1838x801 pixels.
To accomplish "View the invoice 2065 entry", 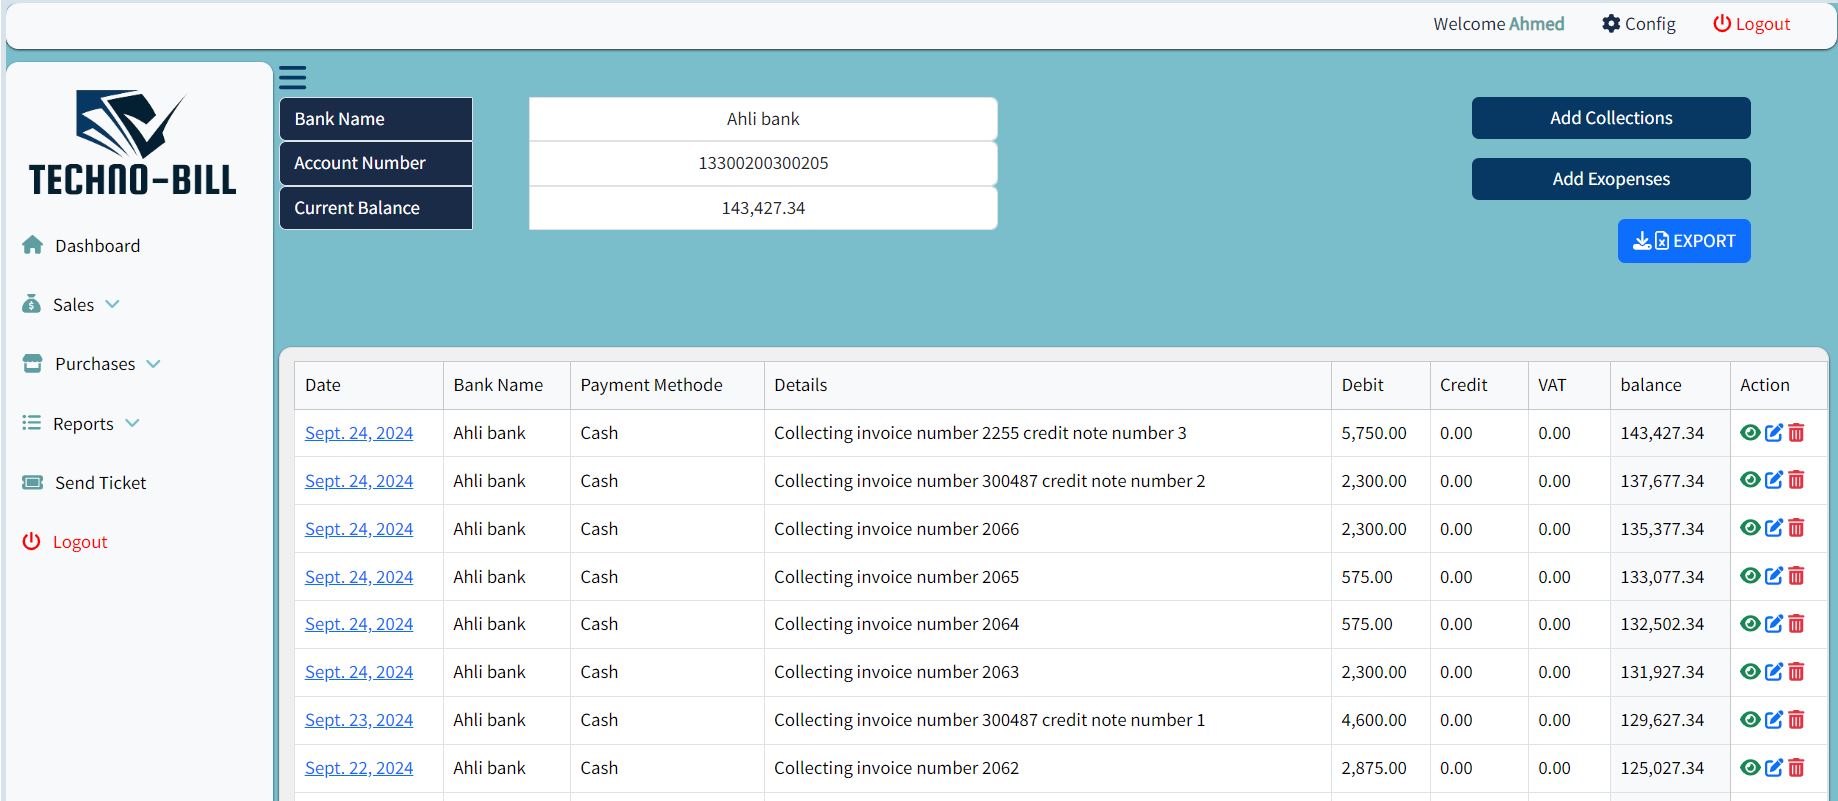I will (1750, 576).
